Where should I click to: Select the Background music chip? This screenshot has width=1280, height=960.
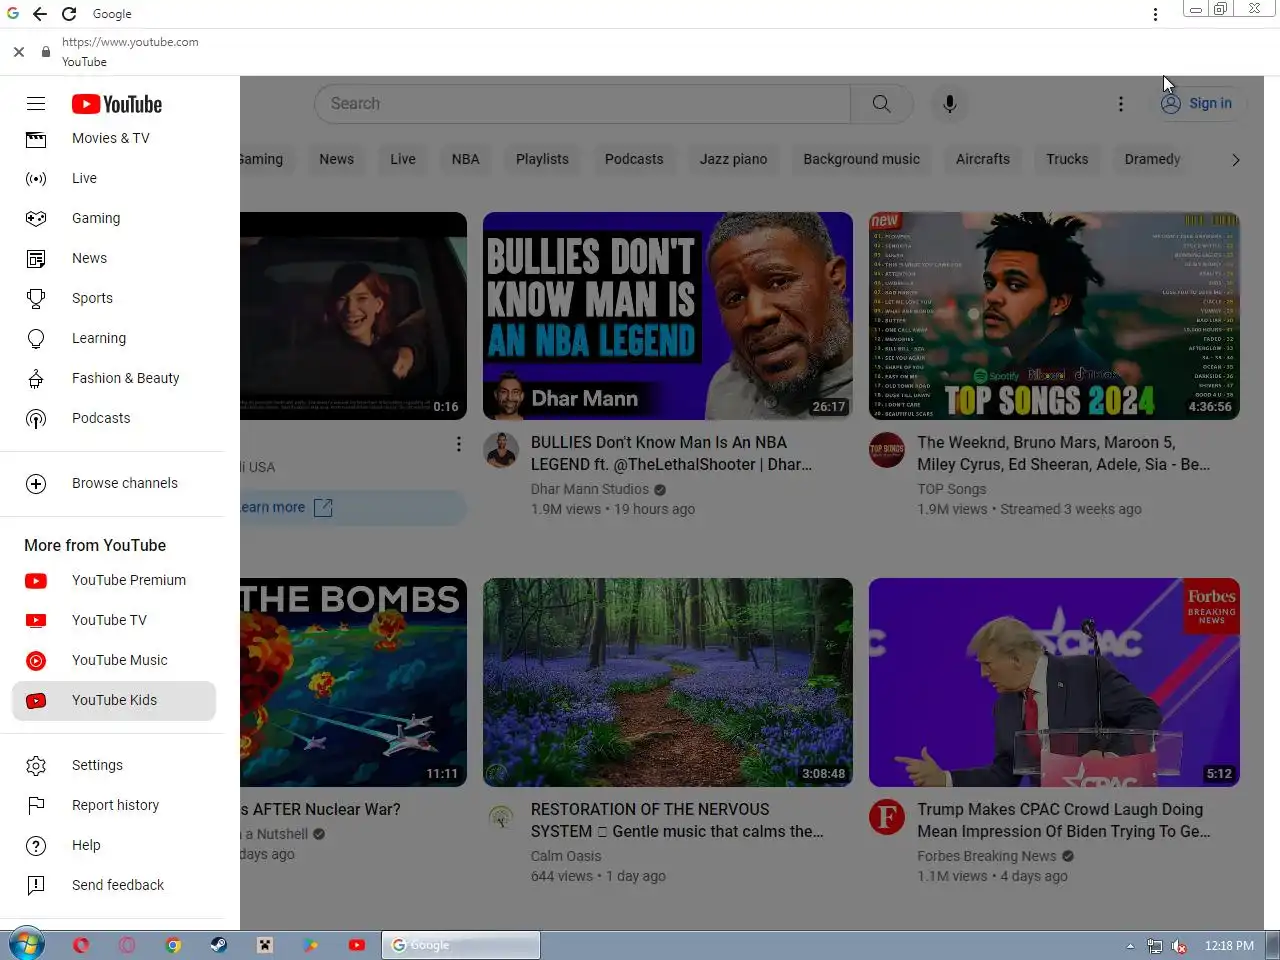pos(862,159)
